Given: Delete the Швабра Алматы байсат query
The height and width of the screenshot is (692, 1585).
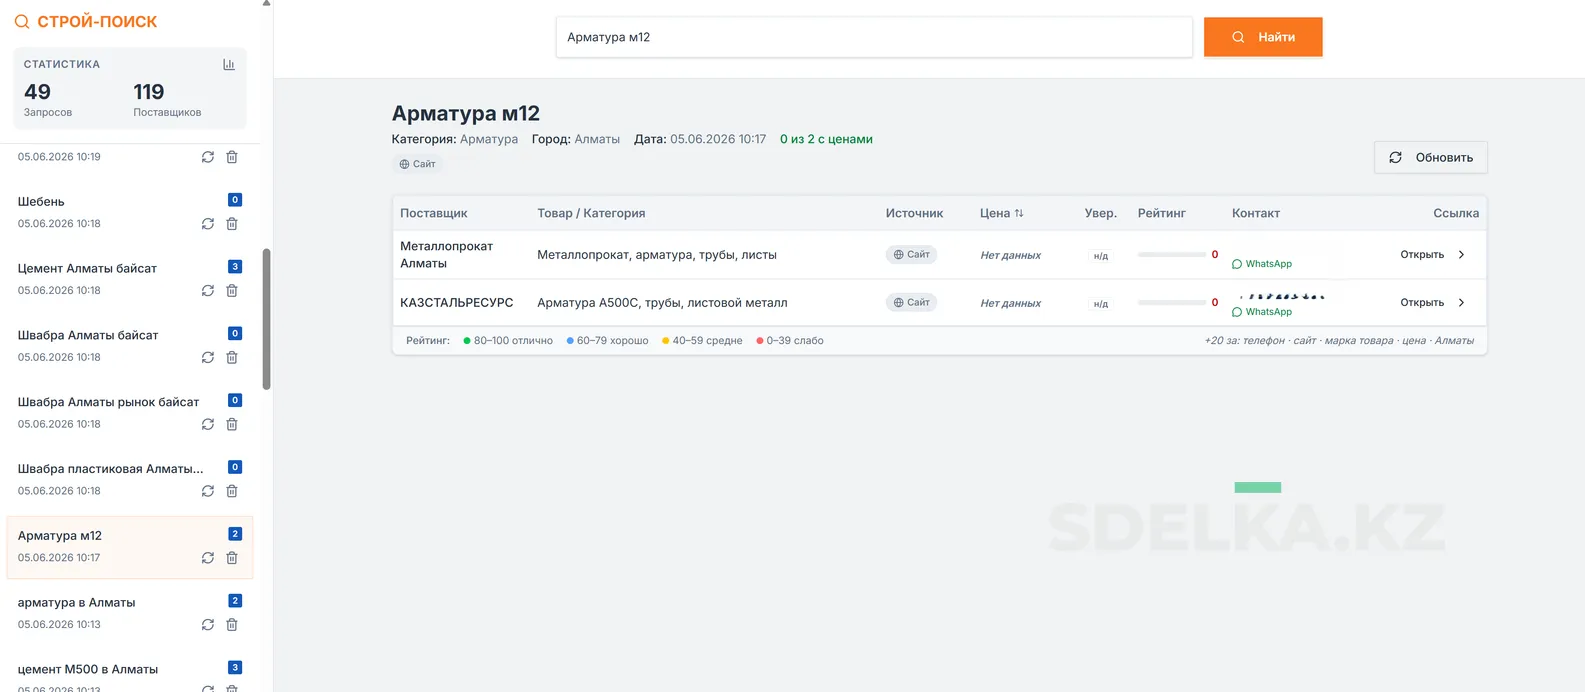Looking at the screenshot, I should [232, 358].
